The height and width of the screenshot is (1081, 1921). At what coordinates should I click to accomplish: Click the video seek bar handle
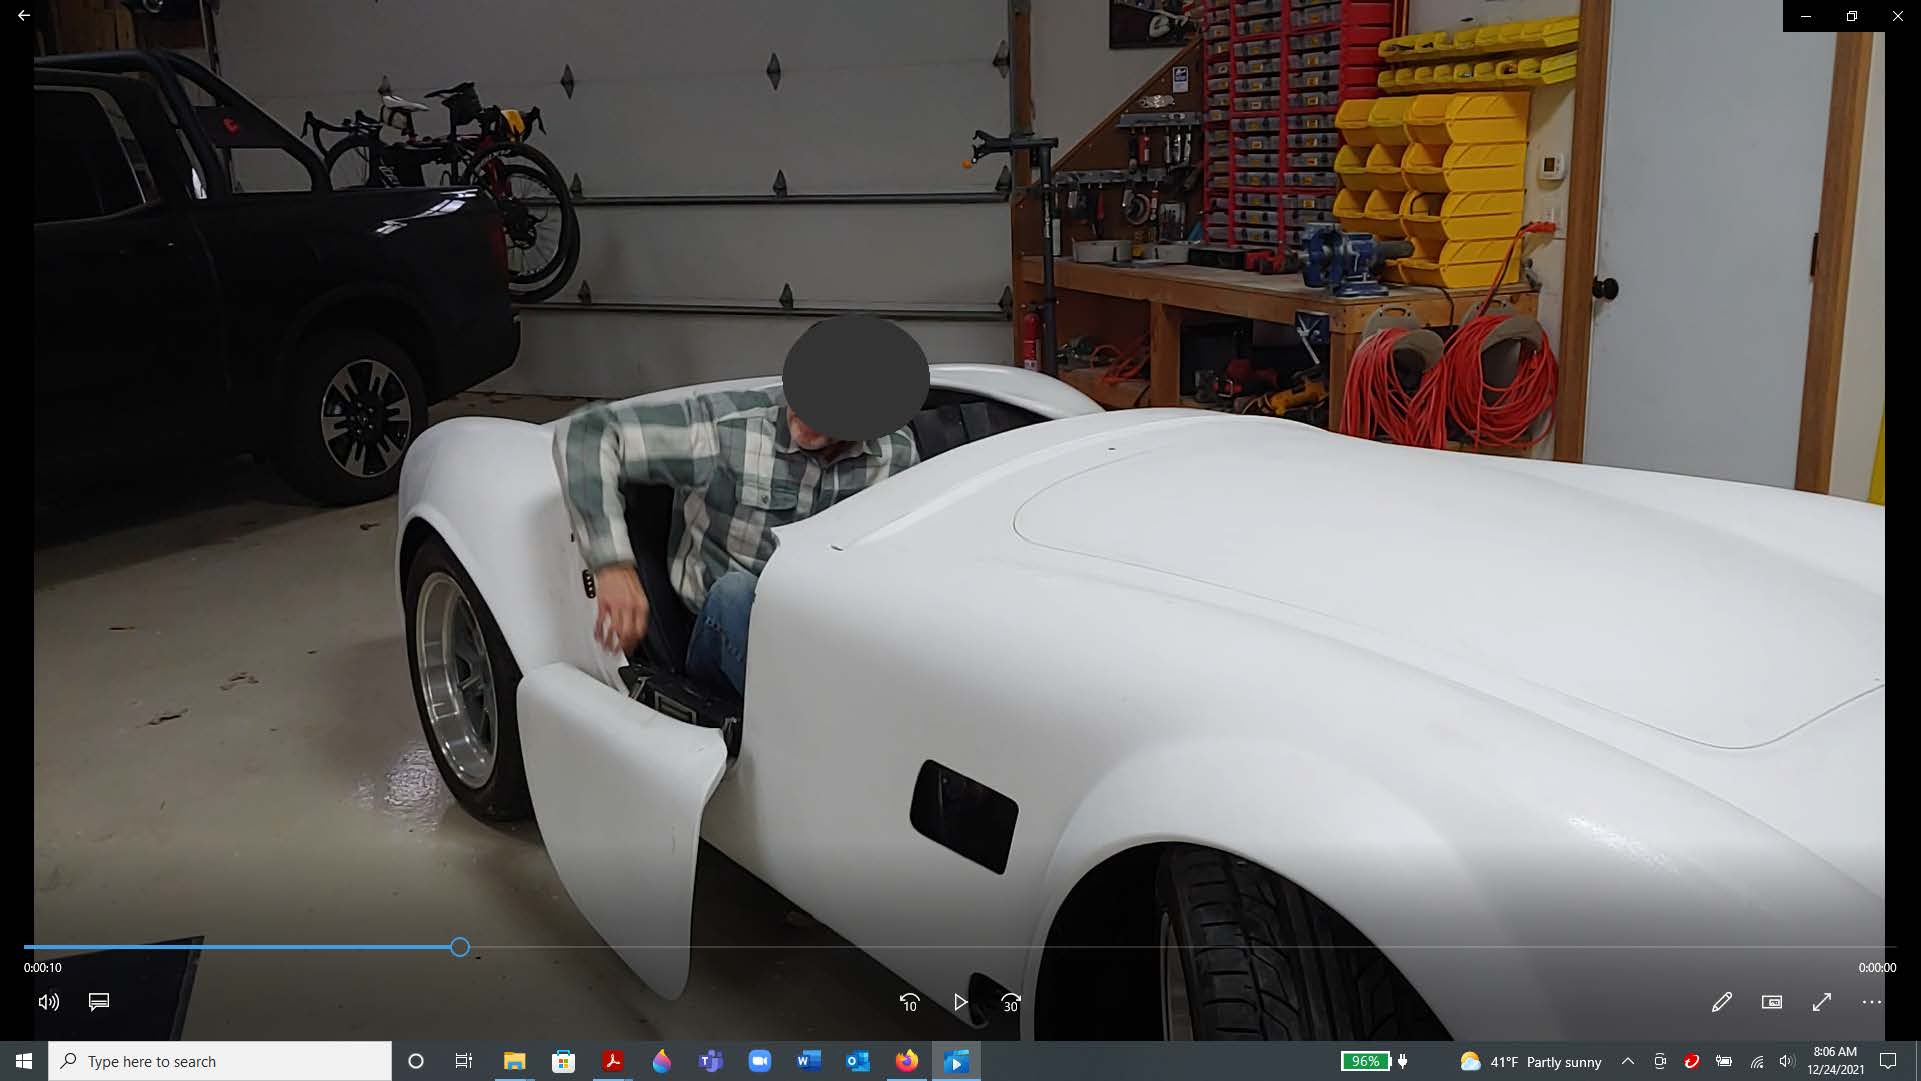point(460,947)
